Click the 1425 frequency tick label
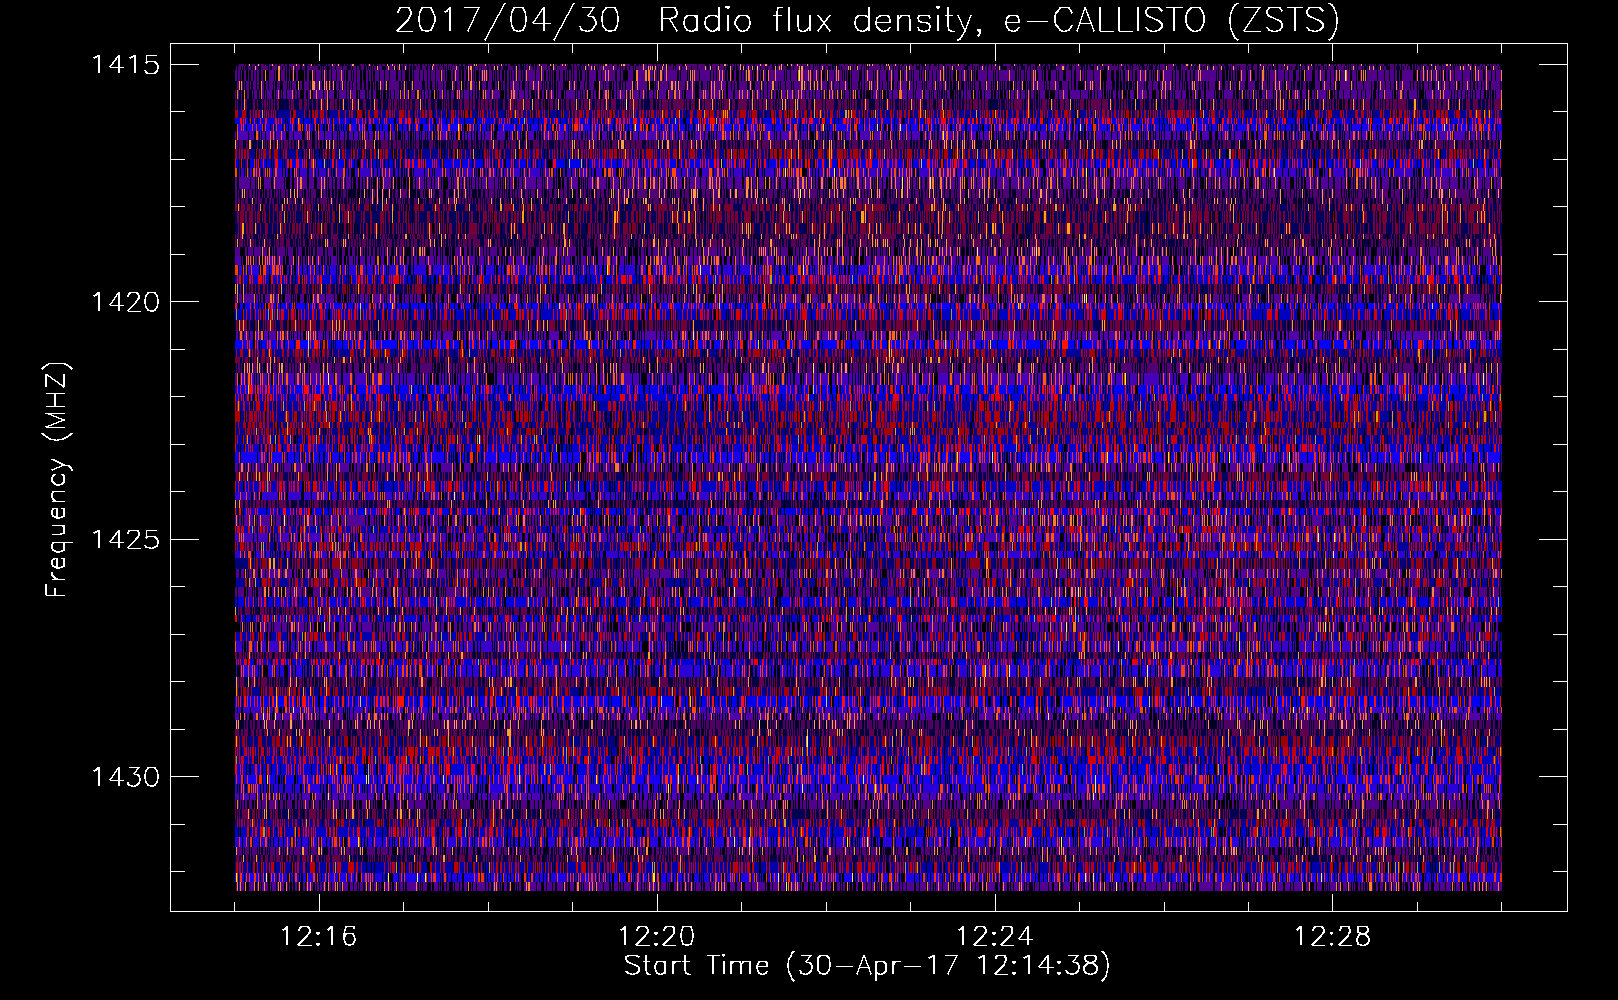The image size is (1618, 1000). click(125, 540)
